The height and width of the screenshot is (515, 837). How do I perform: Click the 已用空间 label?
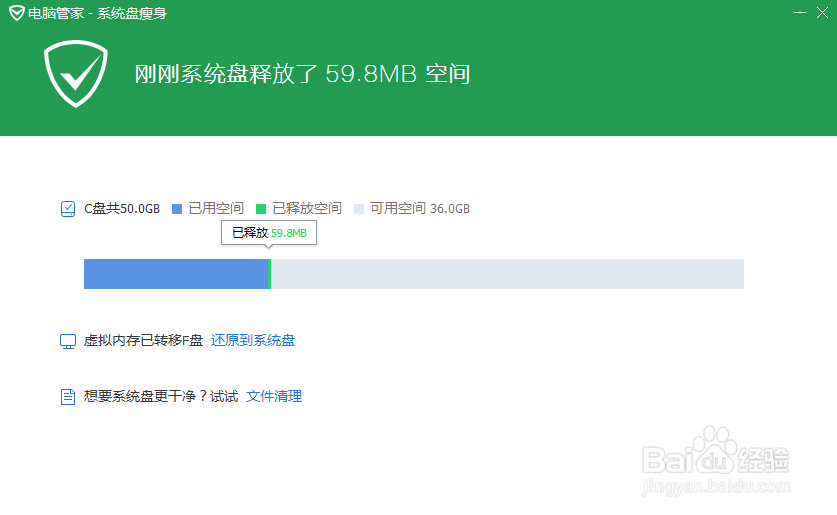tap(216, 209)
